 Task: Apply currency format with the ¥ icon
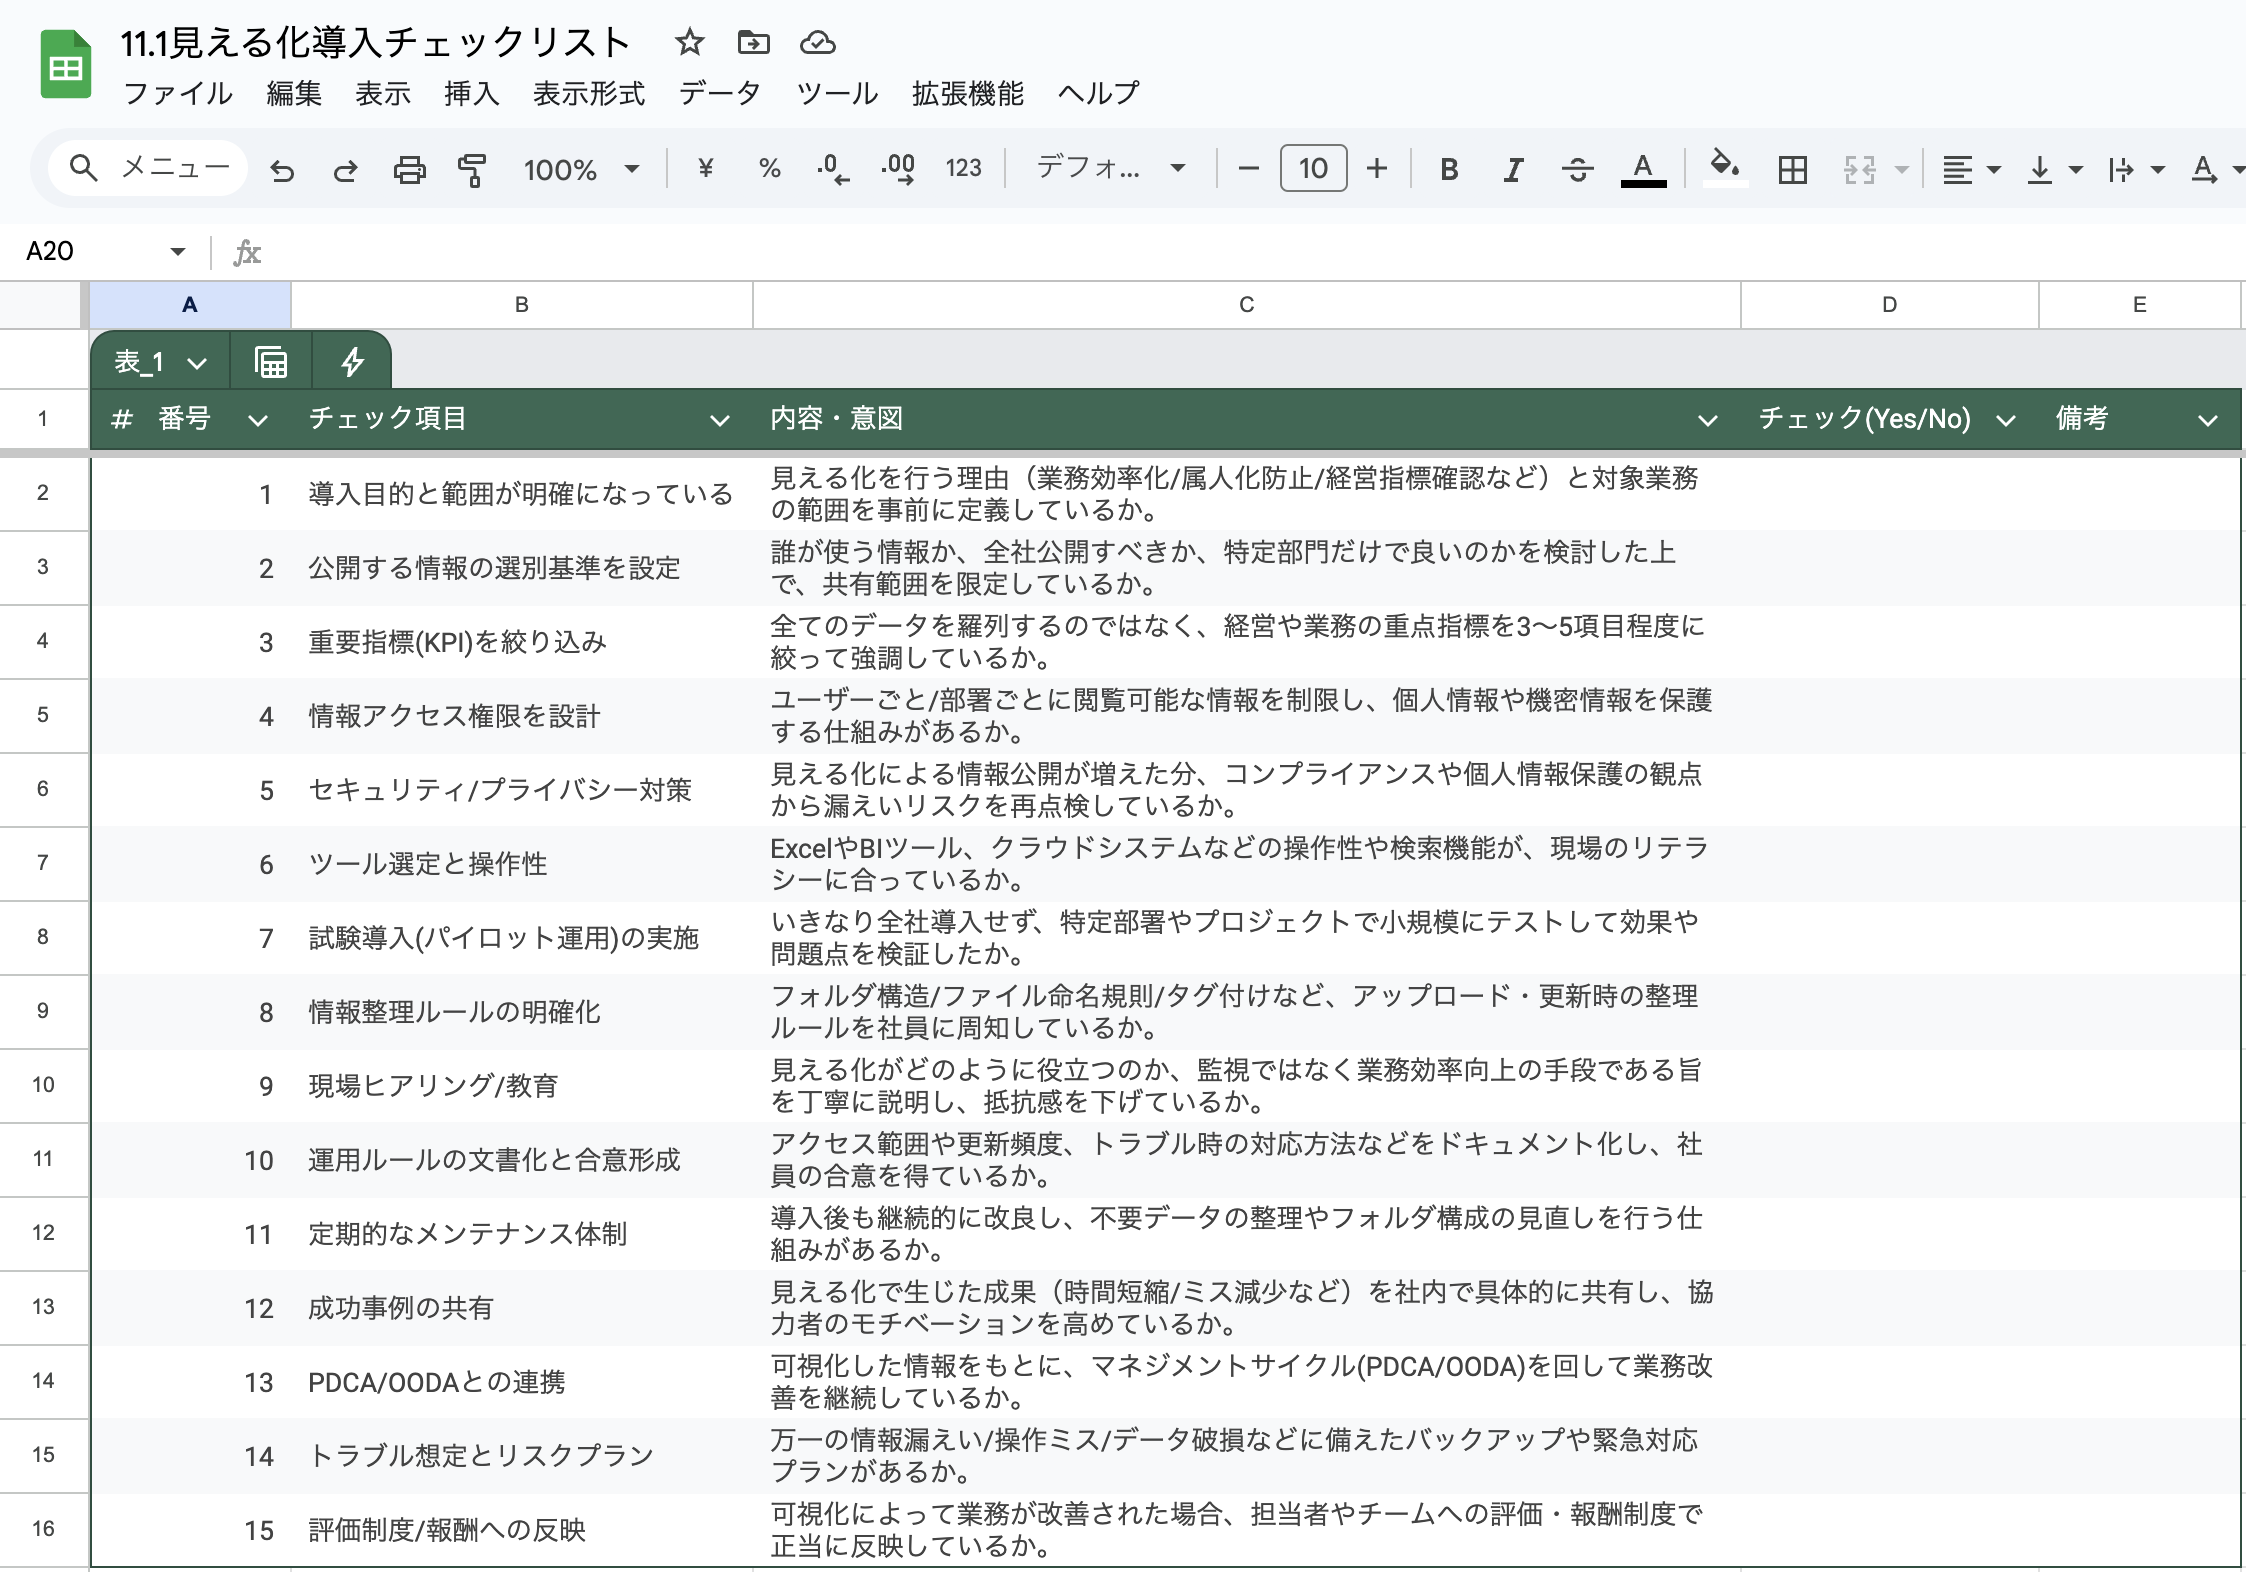[706, 168]
